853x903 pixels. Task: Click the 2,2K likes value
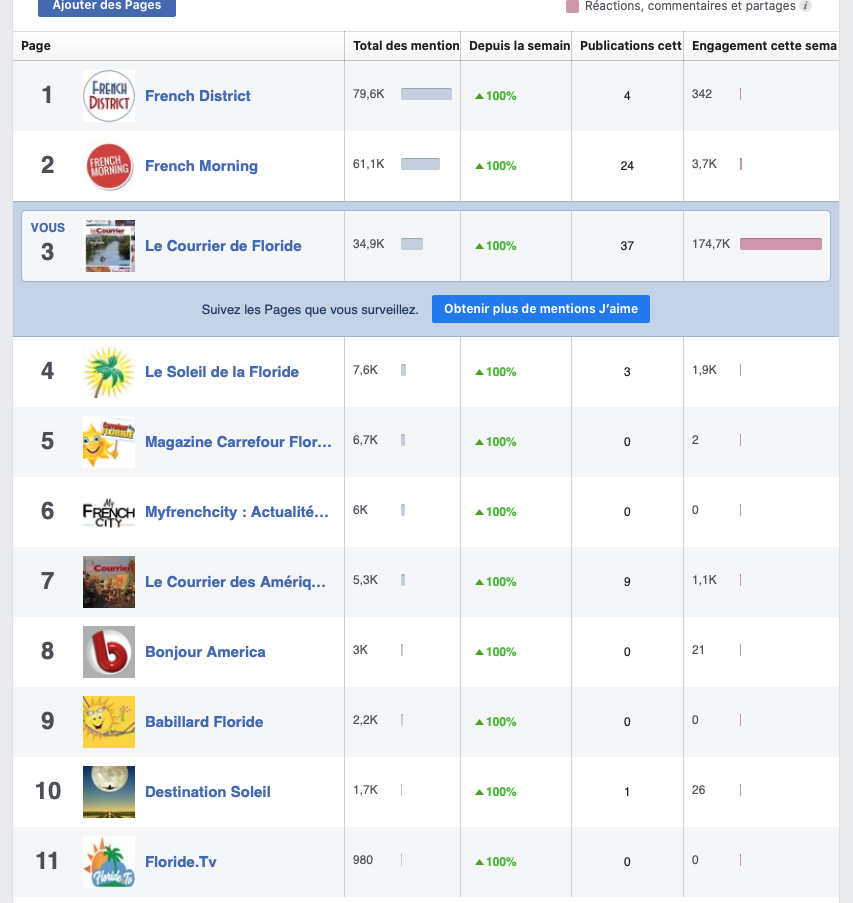[365, 720]
